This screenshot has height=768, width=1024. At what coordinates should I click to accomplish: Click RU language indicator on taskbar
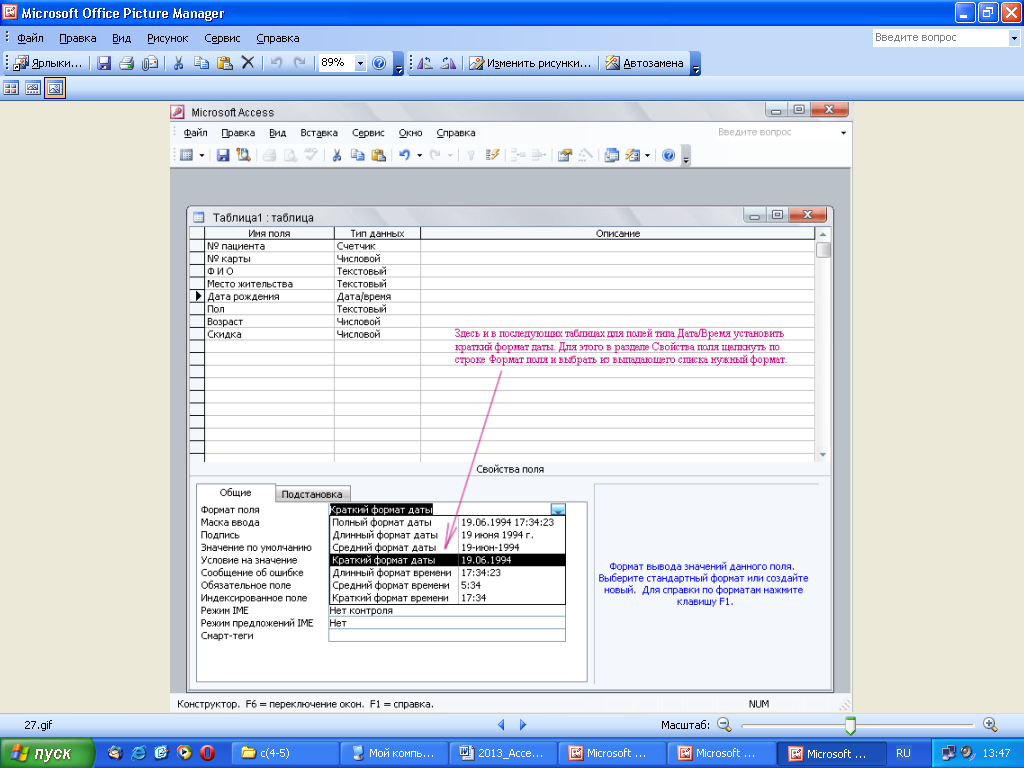tap(903, 753)
